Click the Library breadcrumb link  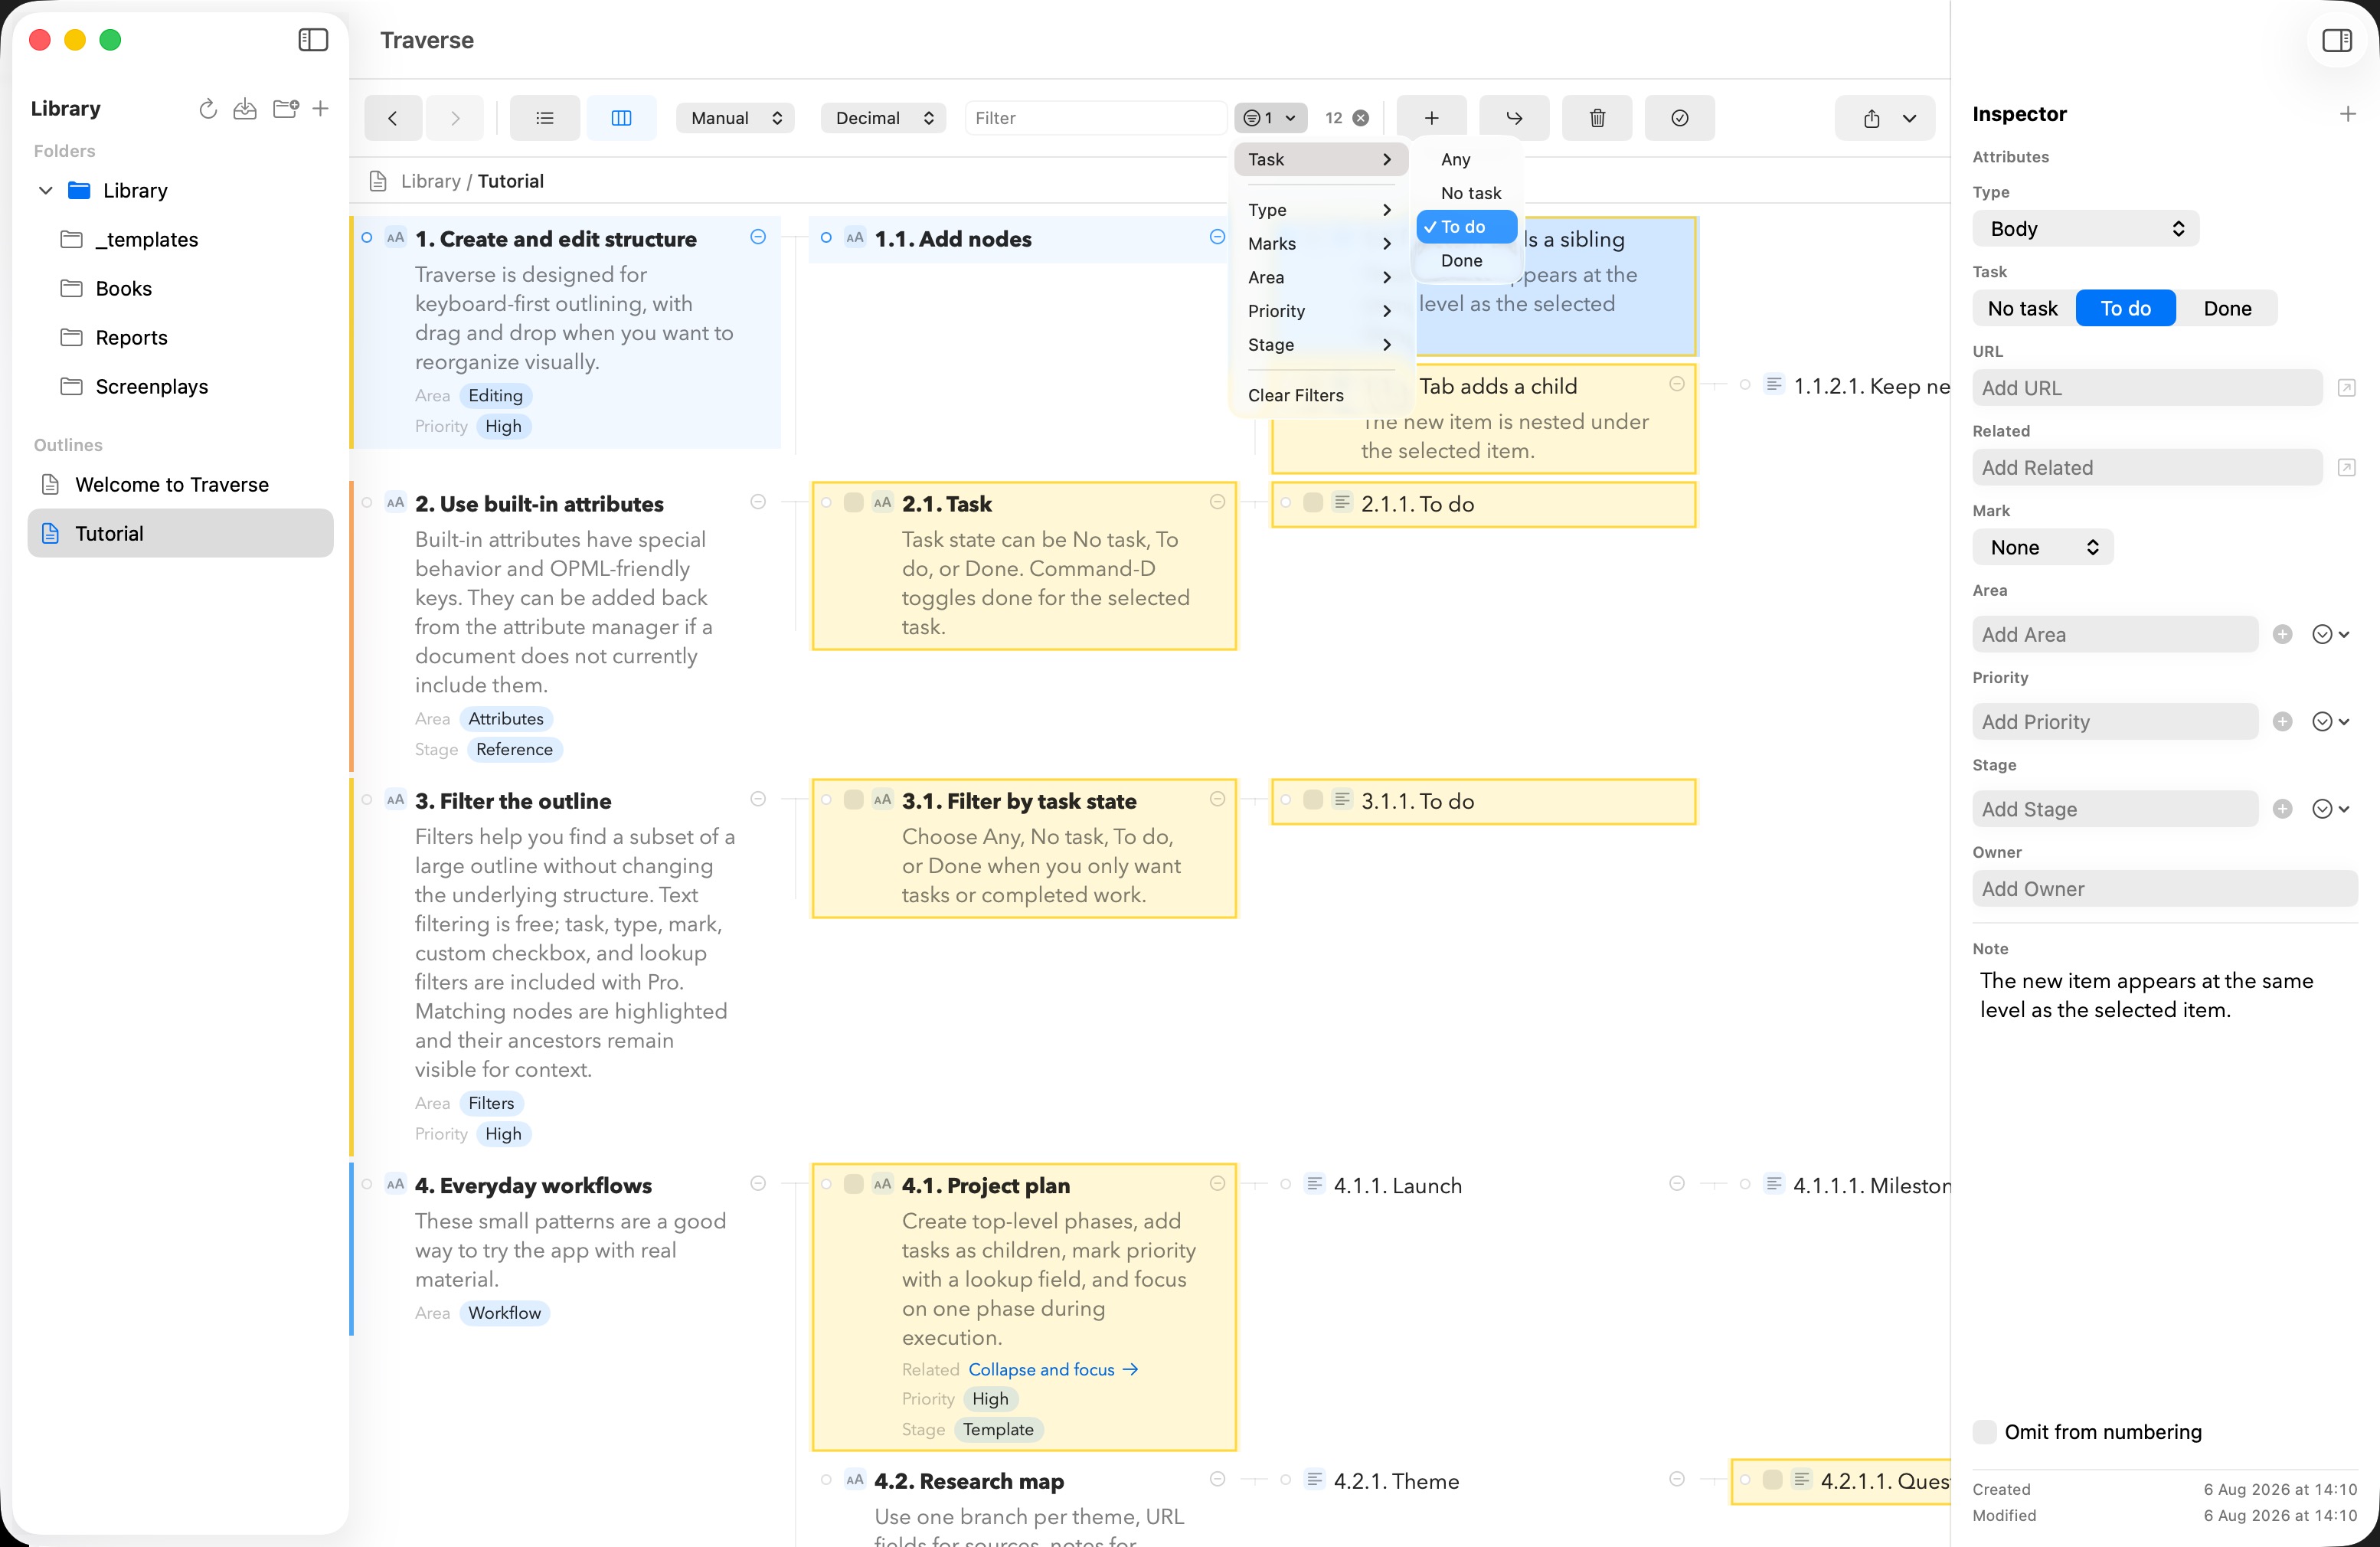pos(430,181)
